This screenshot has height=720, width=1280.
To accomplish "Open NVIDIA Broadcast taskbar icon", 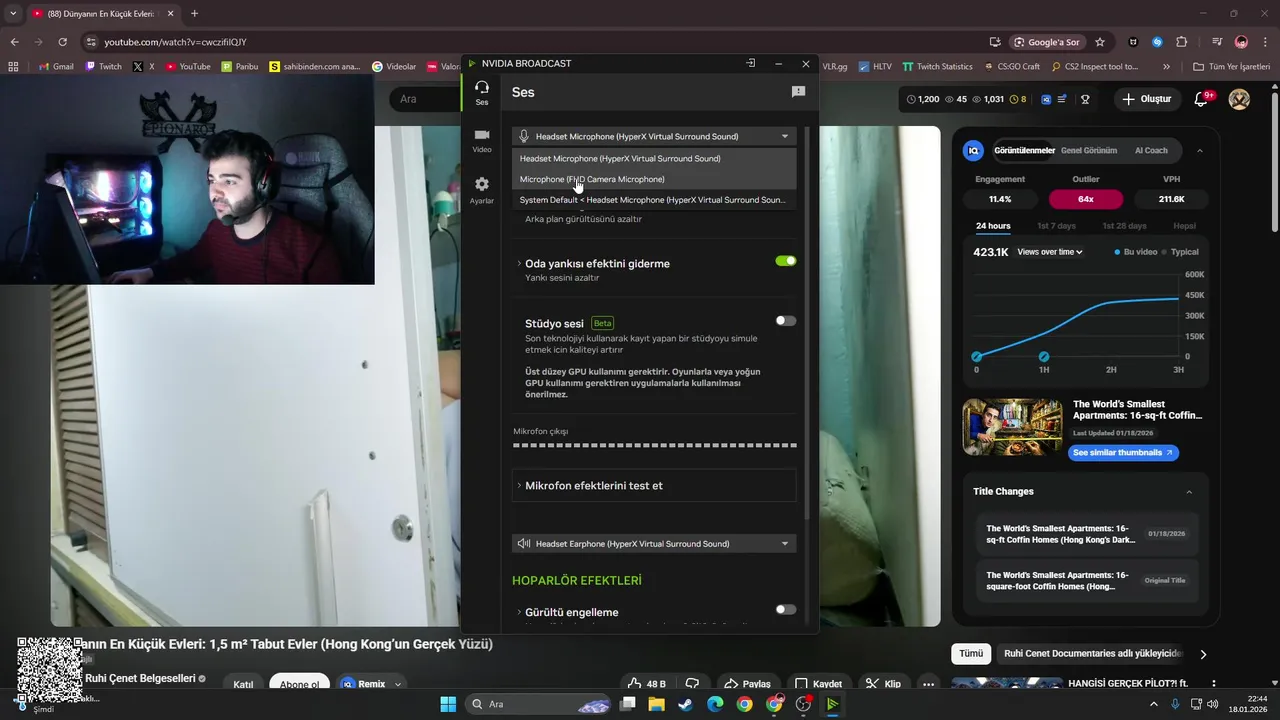I will click(832, 704).
